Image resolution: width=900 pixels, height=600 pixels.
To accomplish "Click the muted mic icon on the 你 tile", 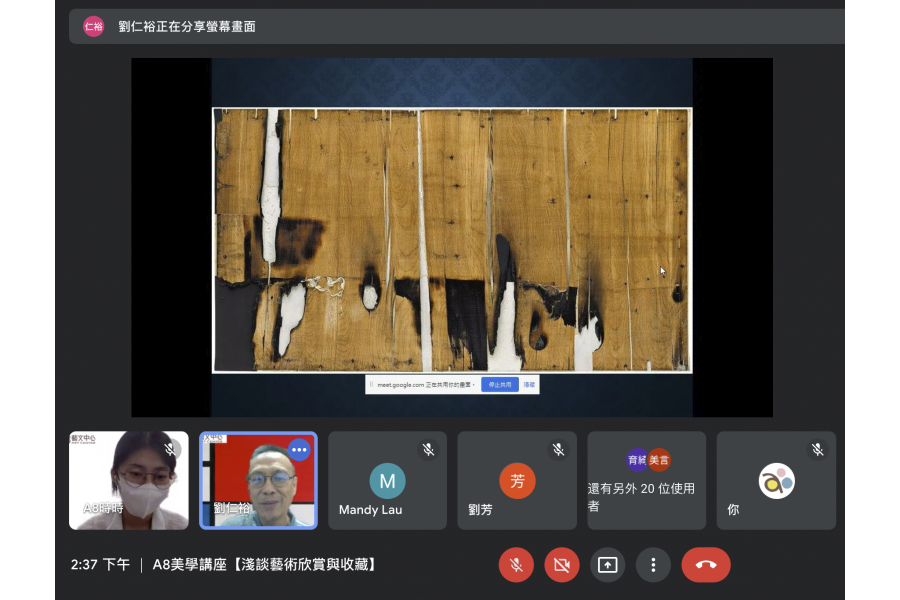I will [x=817, y=449].
